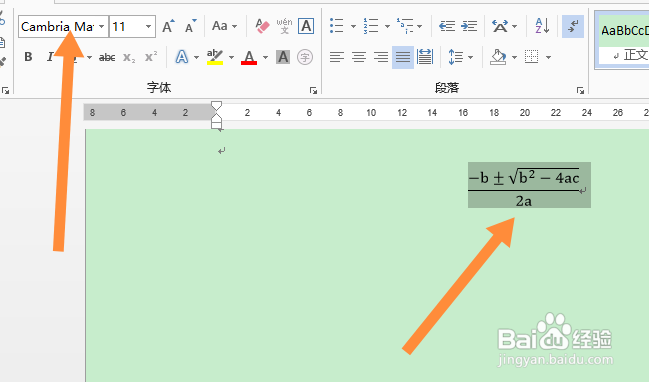This screenshot has height=382, width=649.
Task: Open the enclosed character icon
Action: (x=305, y=57)
